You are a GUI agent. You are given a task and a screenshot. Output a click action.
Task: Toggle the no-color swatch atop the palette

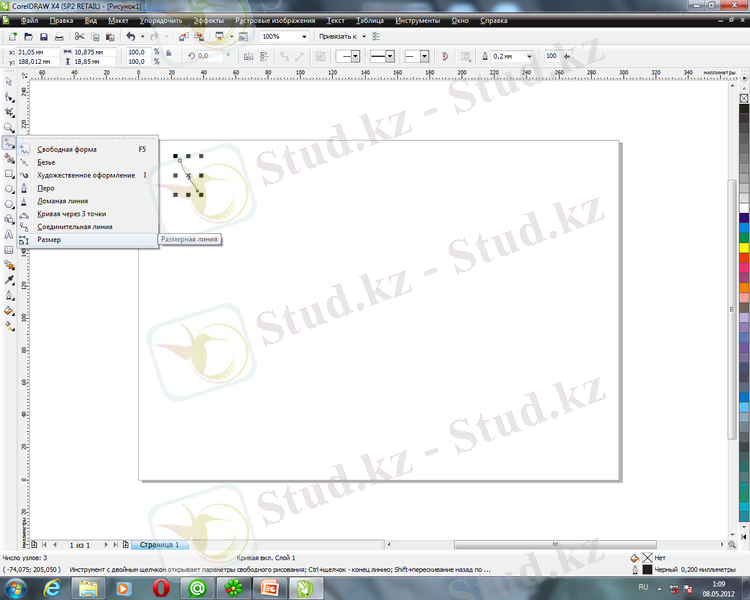(744, 98)
